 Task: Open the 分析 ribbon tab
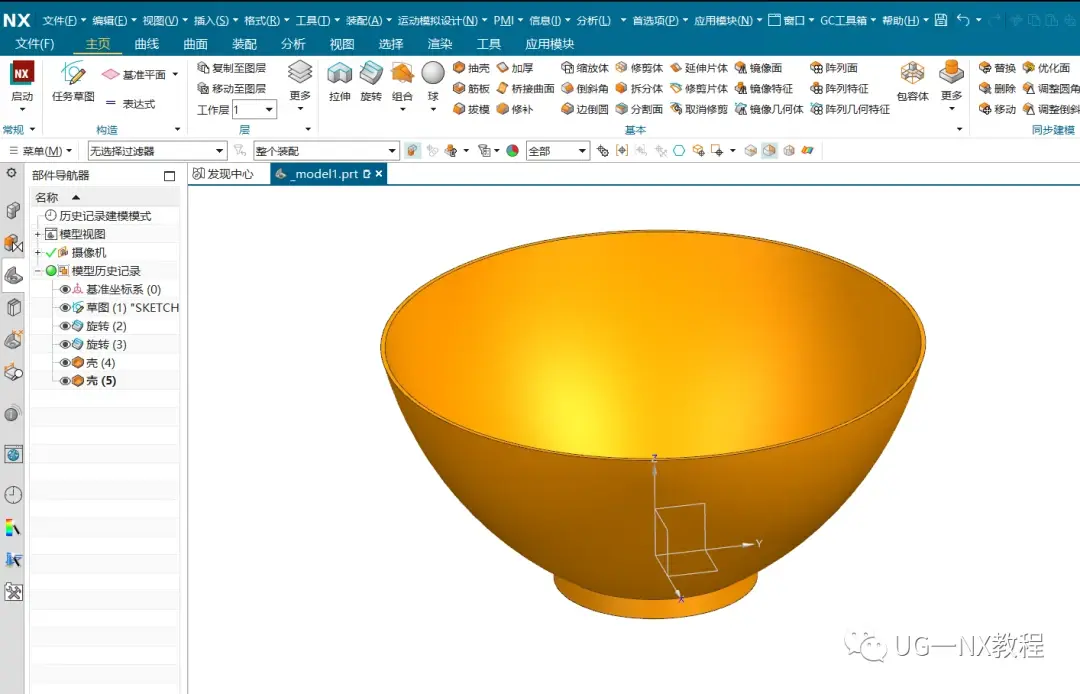pos(293,44)
